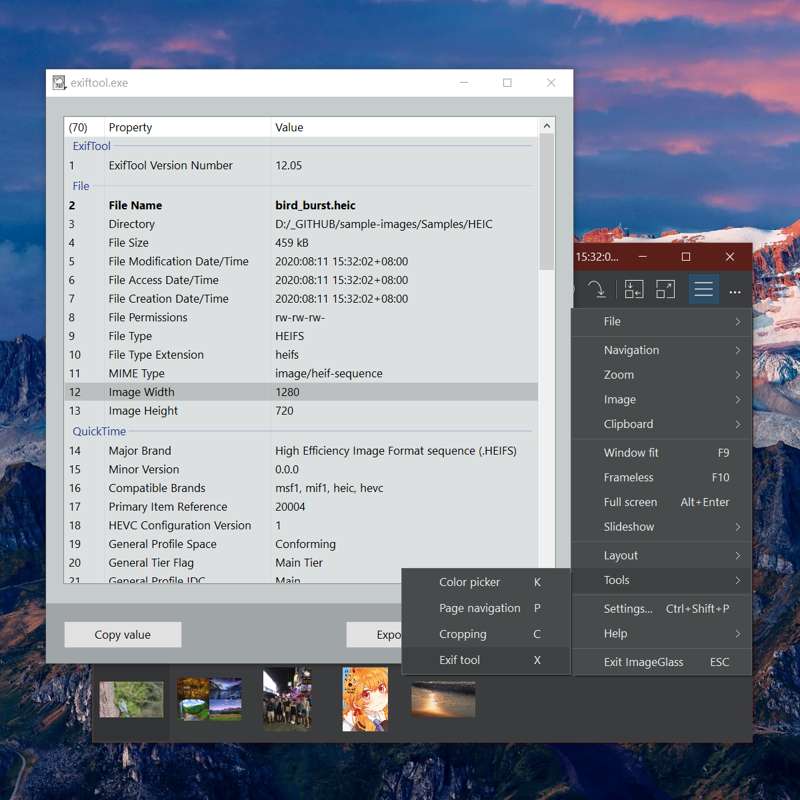Click the exiftool.exe window title icon
This screenshot has height=800, width=800.
click(x=60, y=83)
